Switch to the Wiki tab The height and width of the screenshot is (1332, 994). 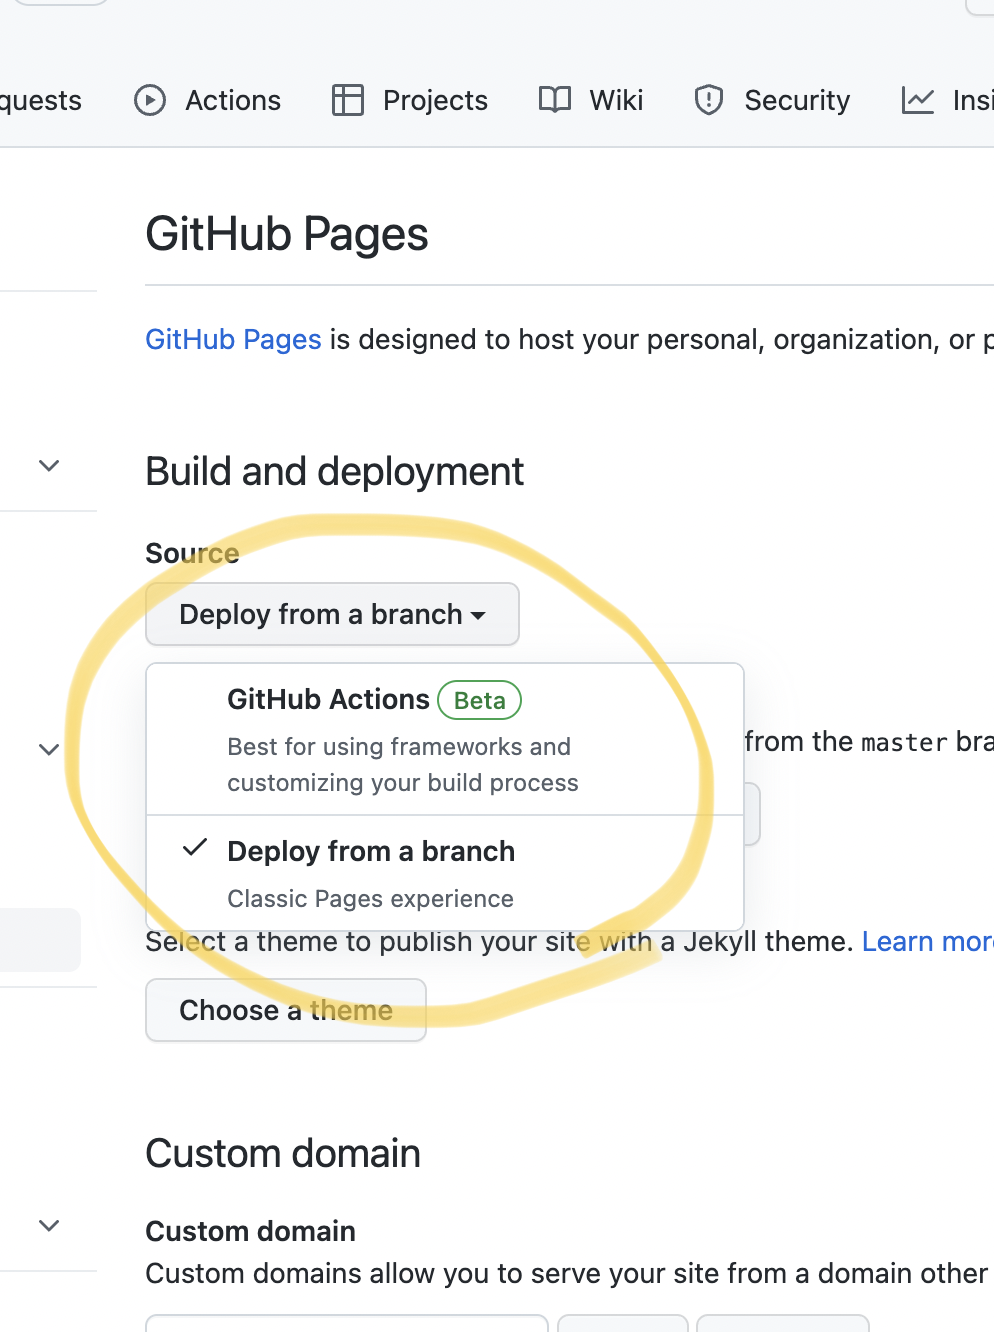point(591,100)
